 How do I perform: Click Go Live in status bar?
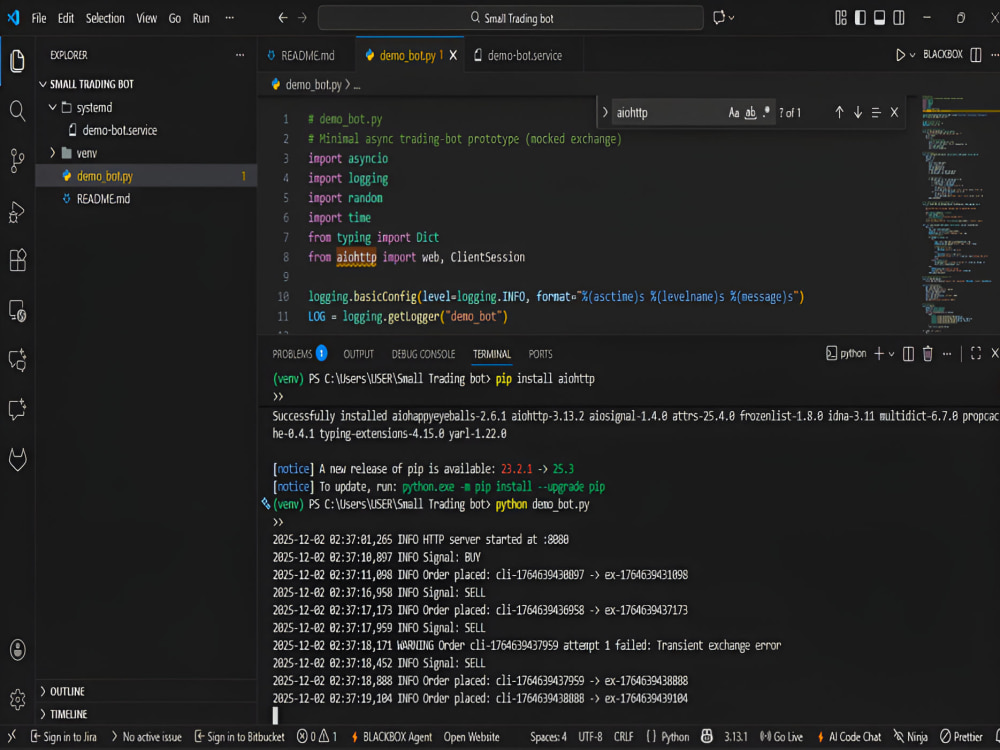781,737
